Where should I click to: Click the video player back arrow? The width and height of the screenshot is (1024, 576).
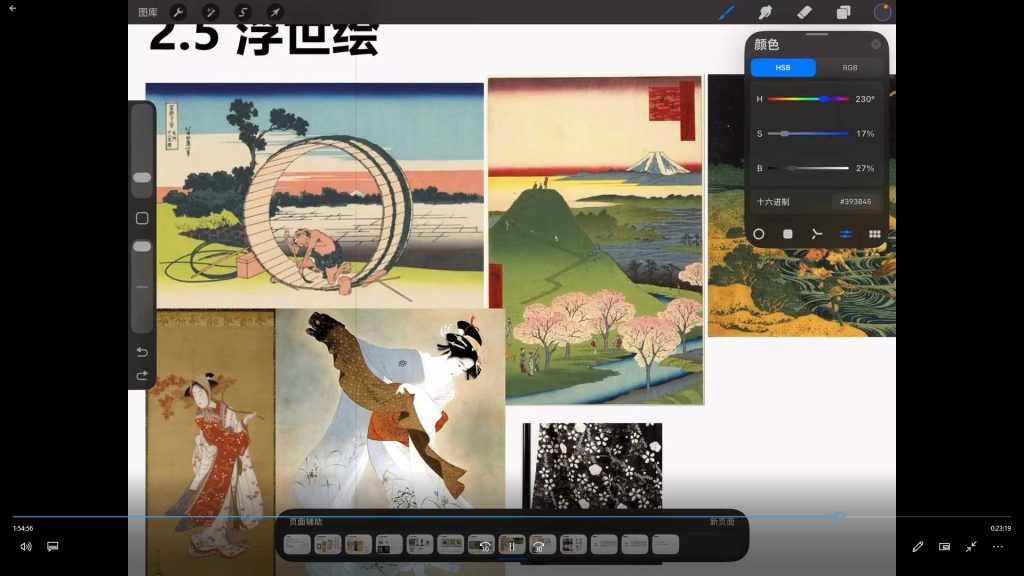click(12, 8)
